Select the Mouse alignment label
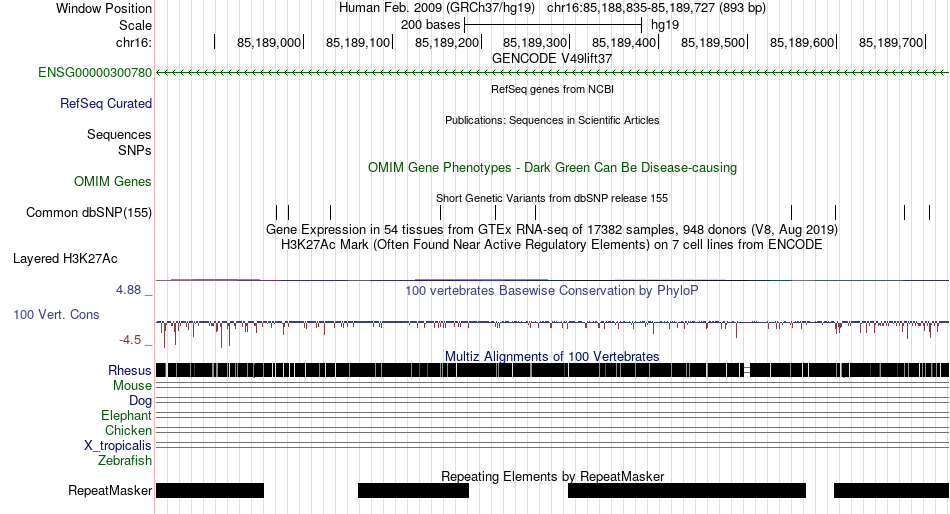Screen dimensions: 950x514 132,386
